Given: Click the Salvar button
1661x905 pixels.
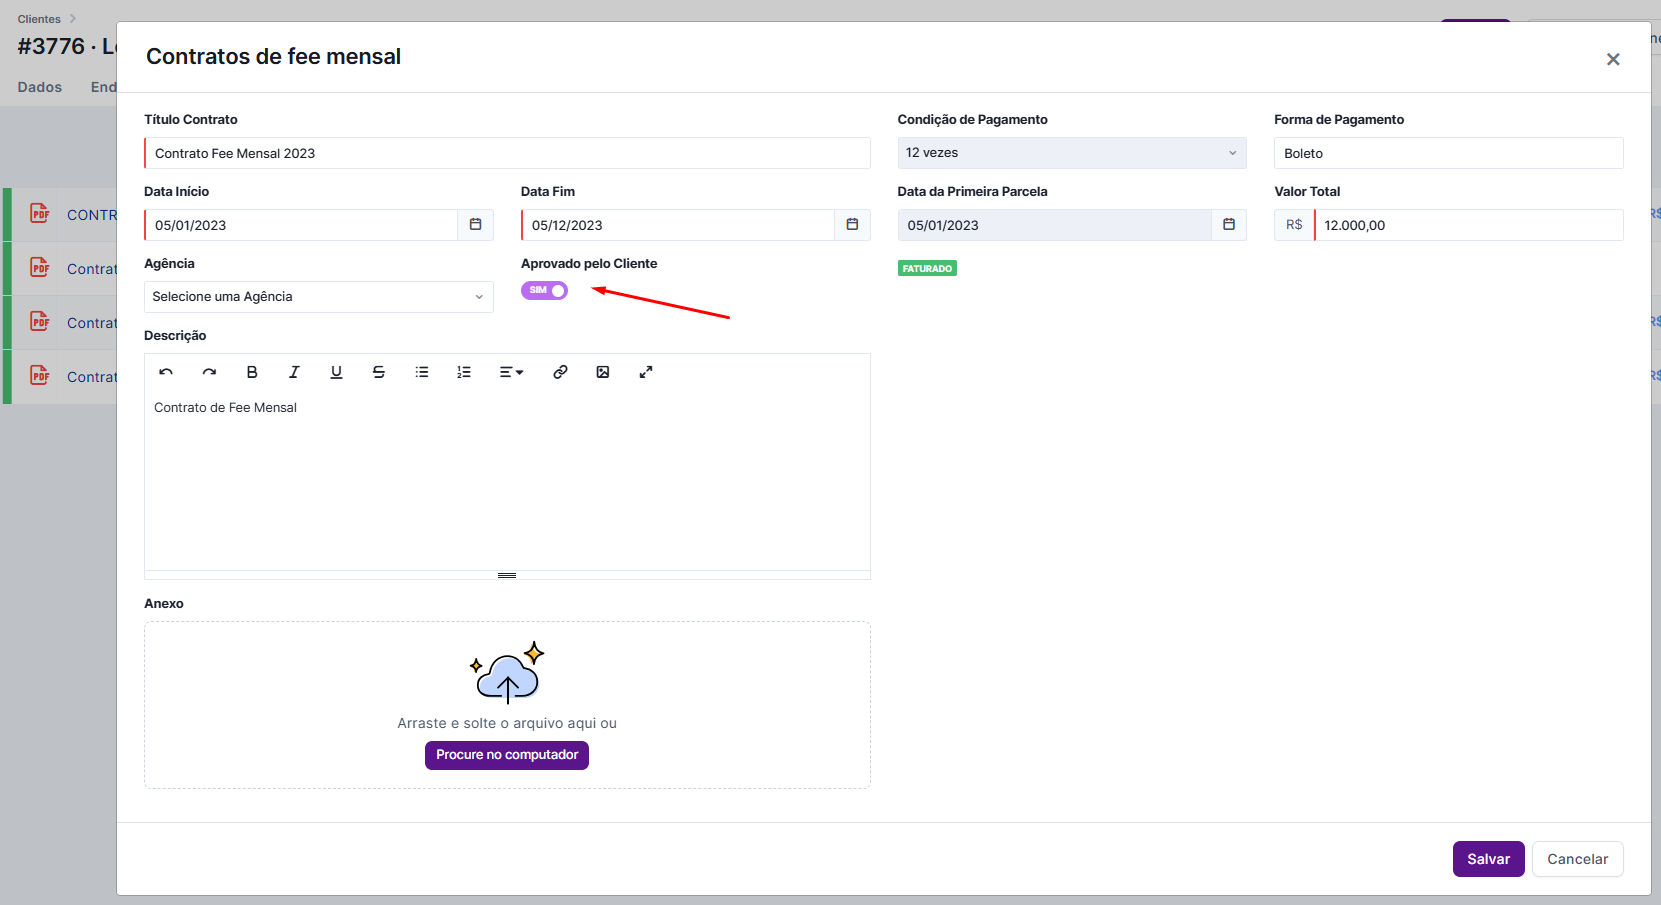Looking at the screenshot, I should point(1488,859).
